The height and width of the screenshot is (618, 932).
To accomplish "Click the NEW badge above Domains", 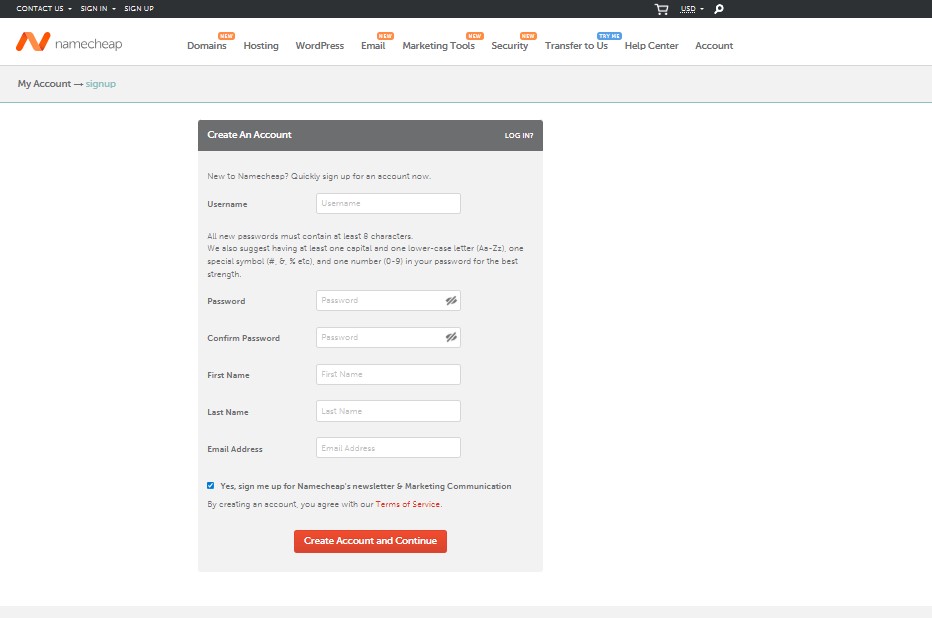I will pos(226,36).
